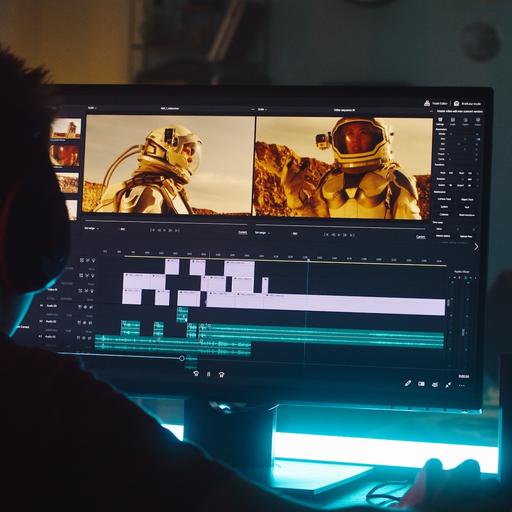Open the three-dots more menu at bottom right

(x=462, y=386)
